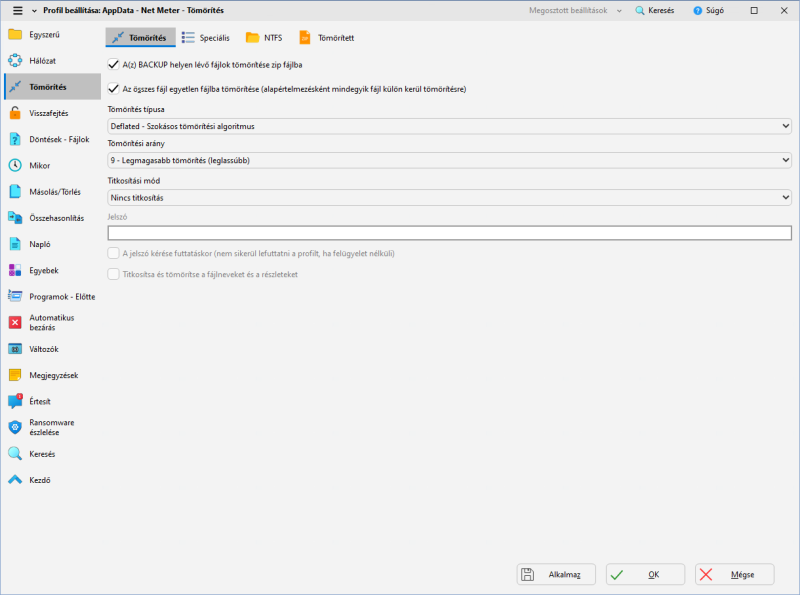Open the Egyebek colored squares icon
The width and height of the screenshot is (800, 595).
tap(15, 270)
